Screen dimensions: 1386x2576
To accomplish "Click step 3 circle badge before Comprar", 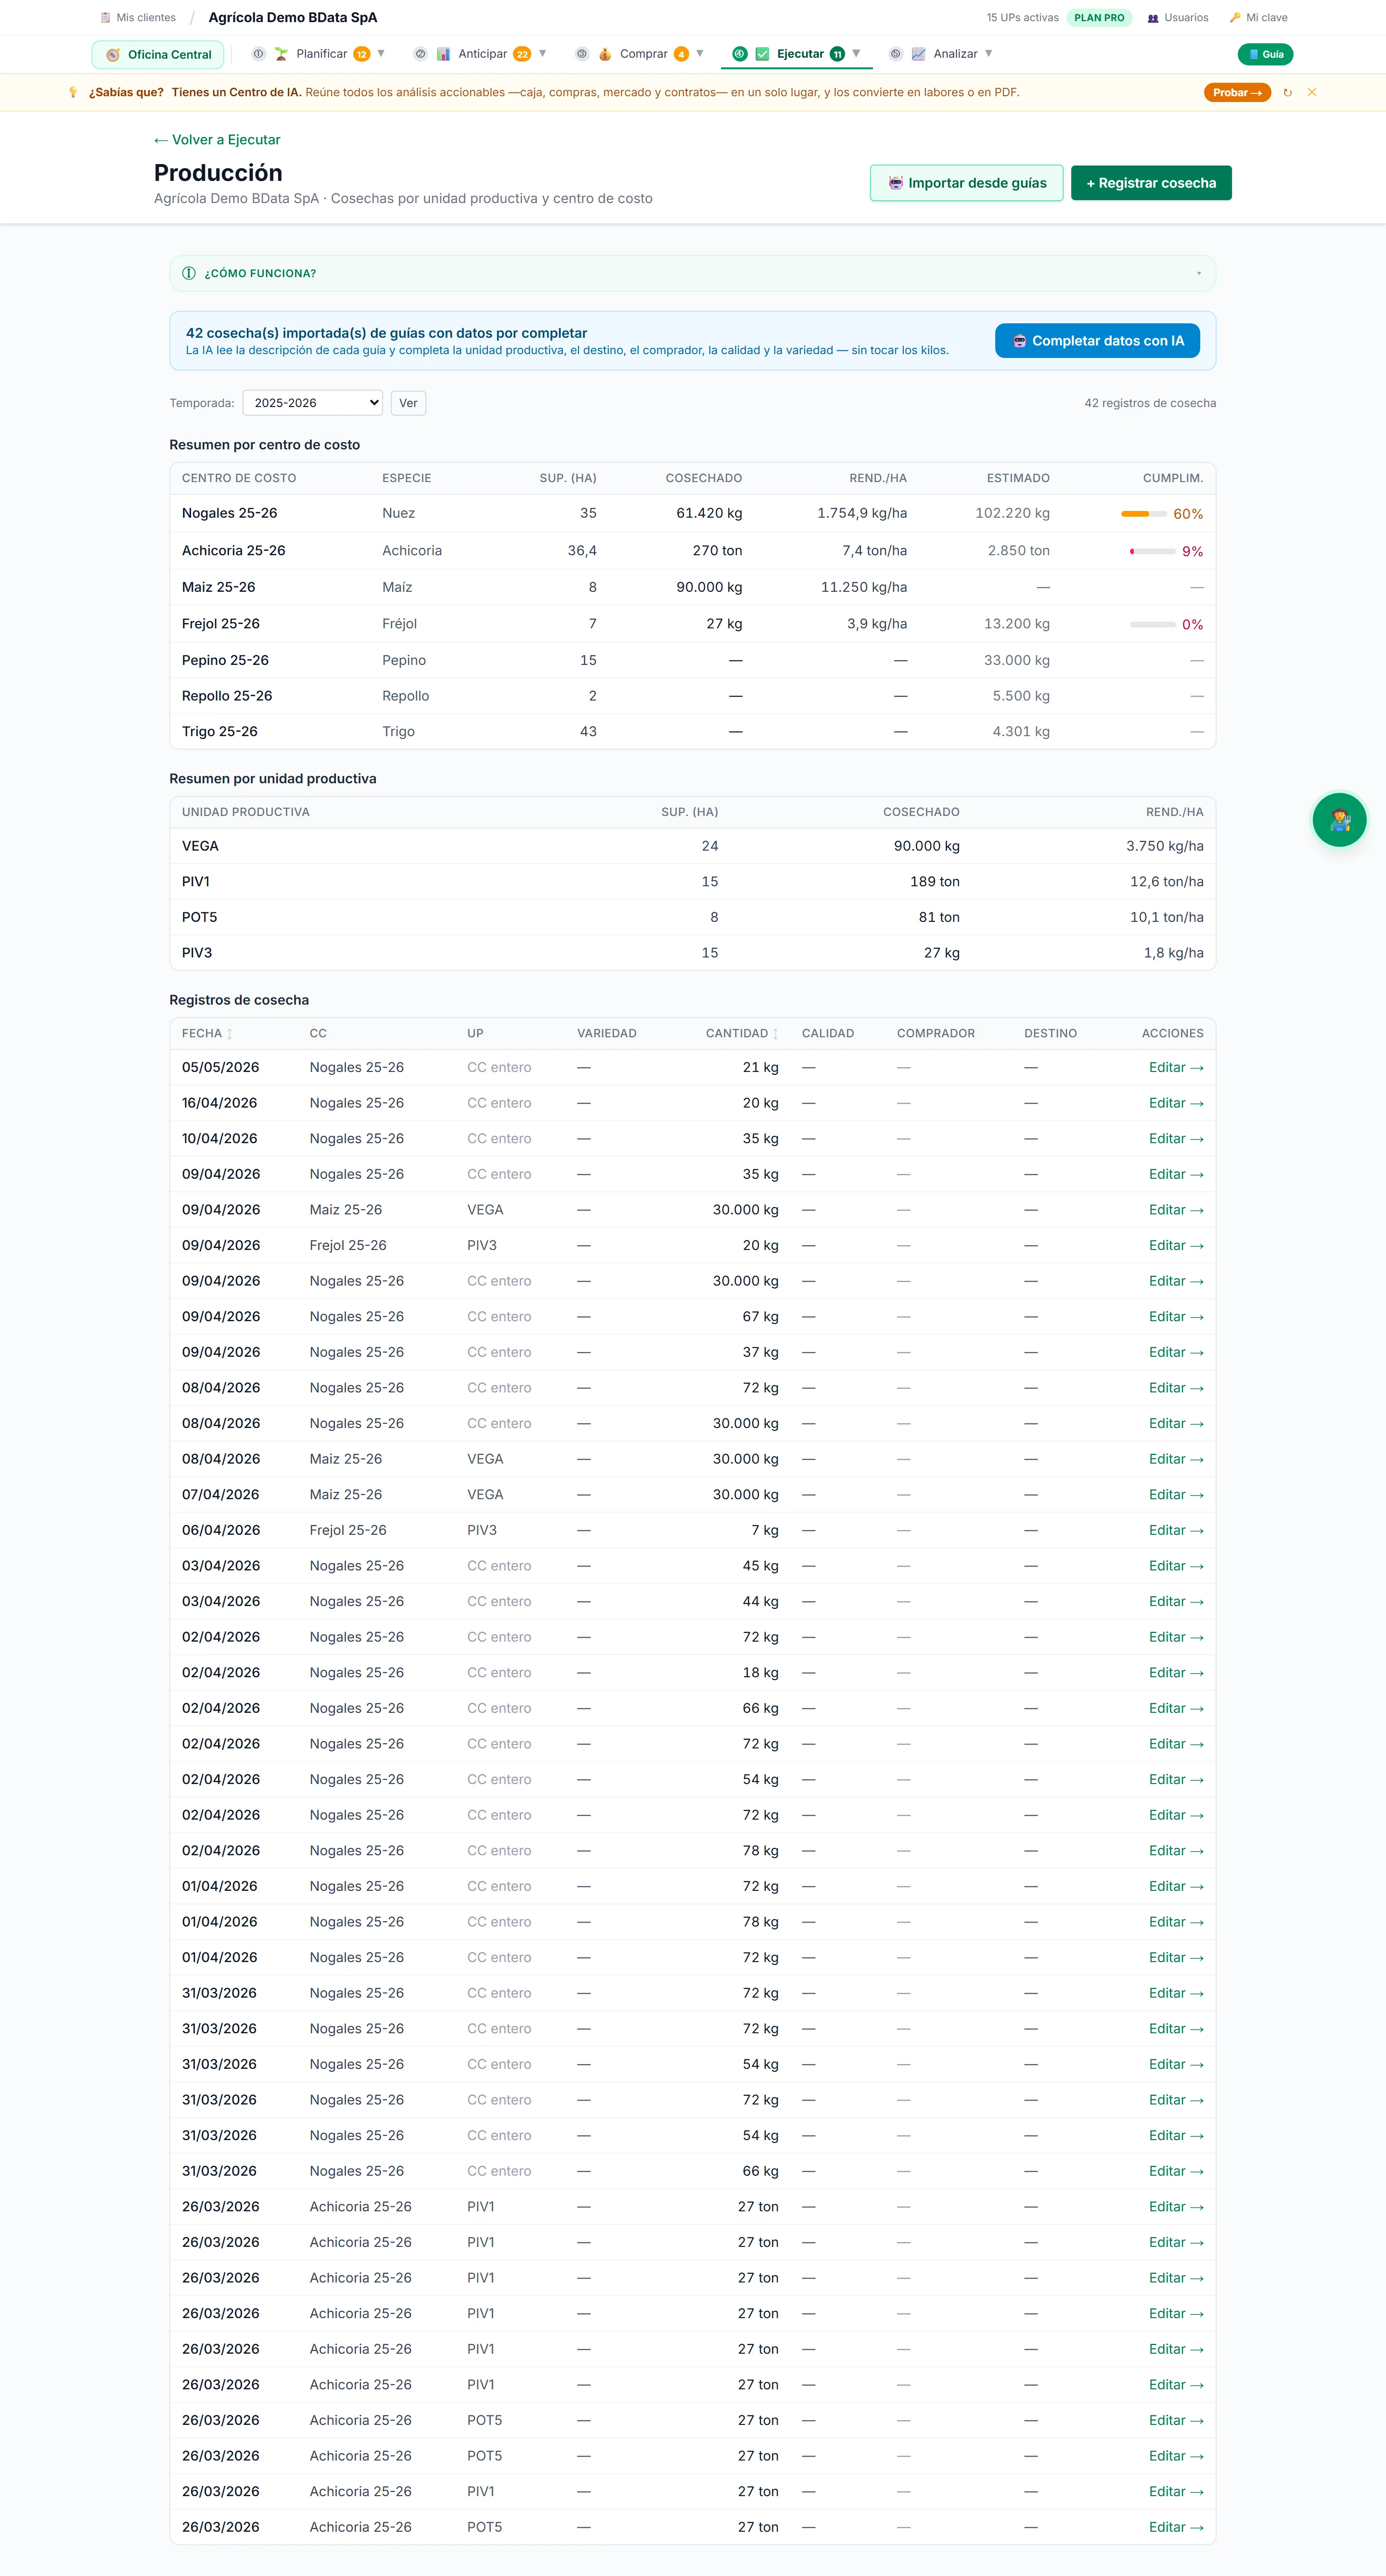I will pyautogui.click(x=582, y=54).
